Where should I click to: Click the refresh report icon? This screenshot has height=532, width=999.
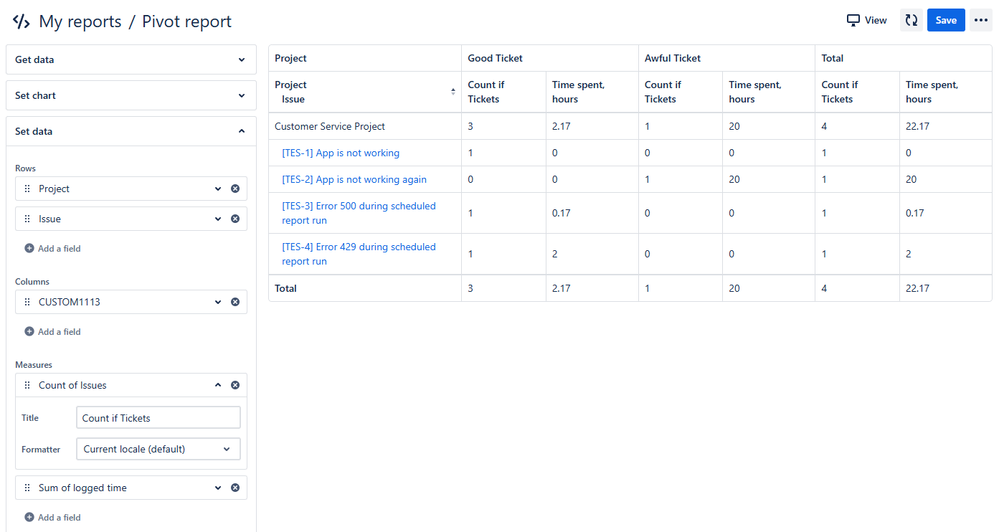click(911, 20)
